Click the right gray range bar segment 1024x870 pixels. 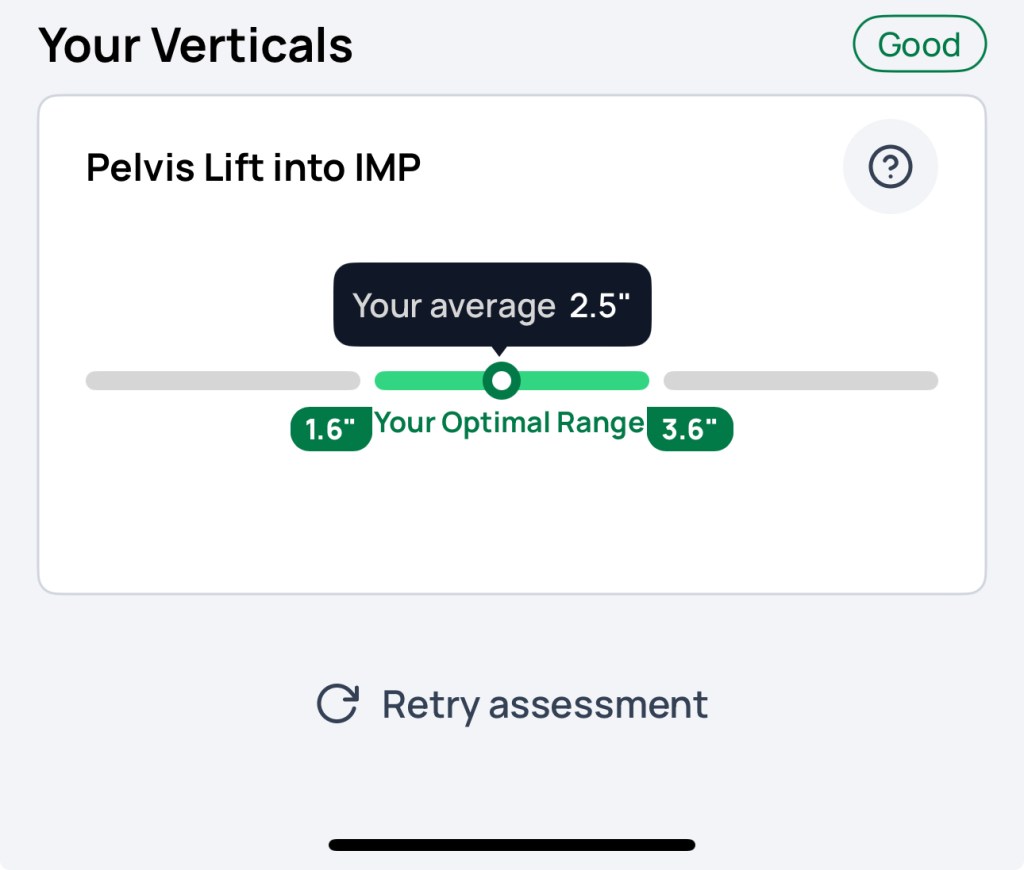pos(800,380)
